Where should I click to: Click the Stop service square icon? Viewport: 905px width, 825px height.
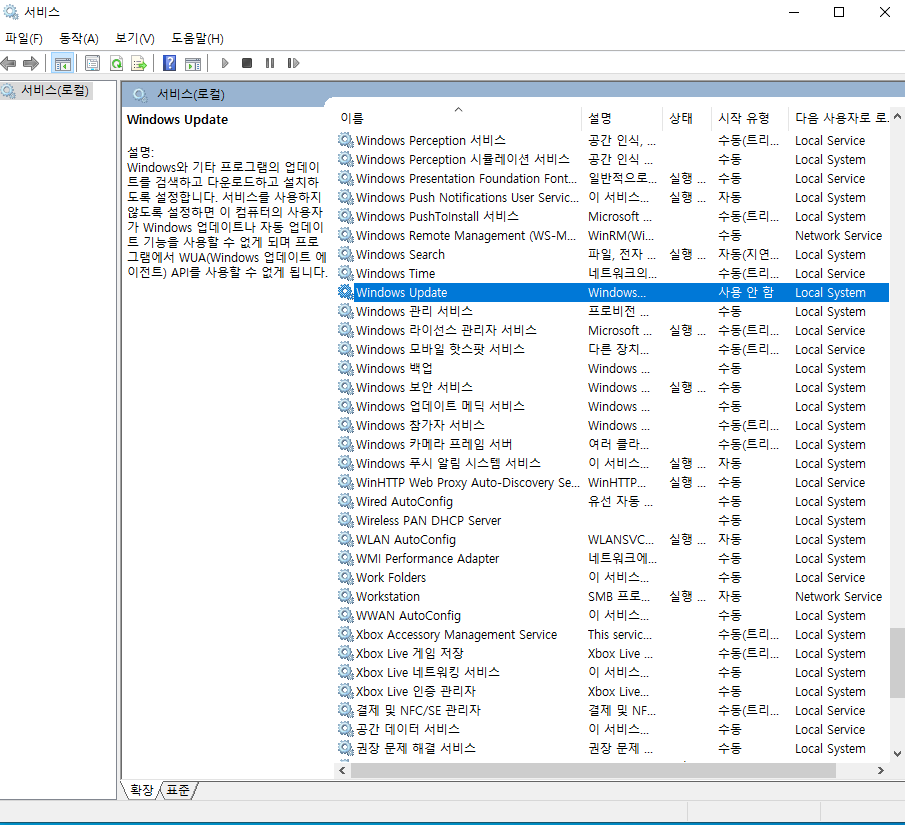247,63
